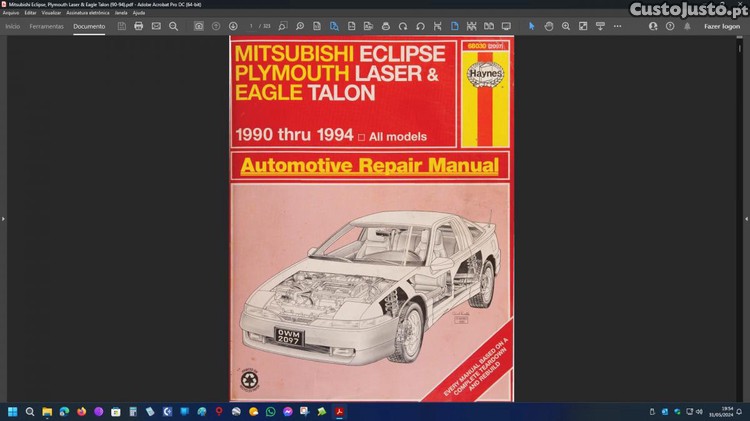Image resolution: width=750 pixels, height=421 pixels.
Task: Click the envelope icon to email the file
Action: point(156,26)
